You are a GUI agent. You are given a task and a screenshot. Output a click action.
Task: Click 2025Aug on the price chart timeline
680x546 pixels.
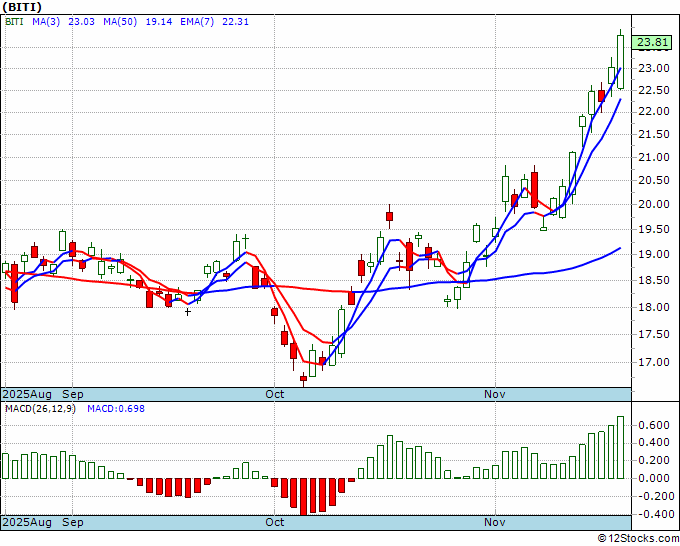[27, 394]
